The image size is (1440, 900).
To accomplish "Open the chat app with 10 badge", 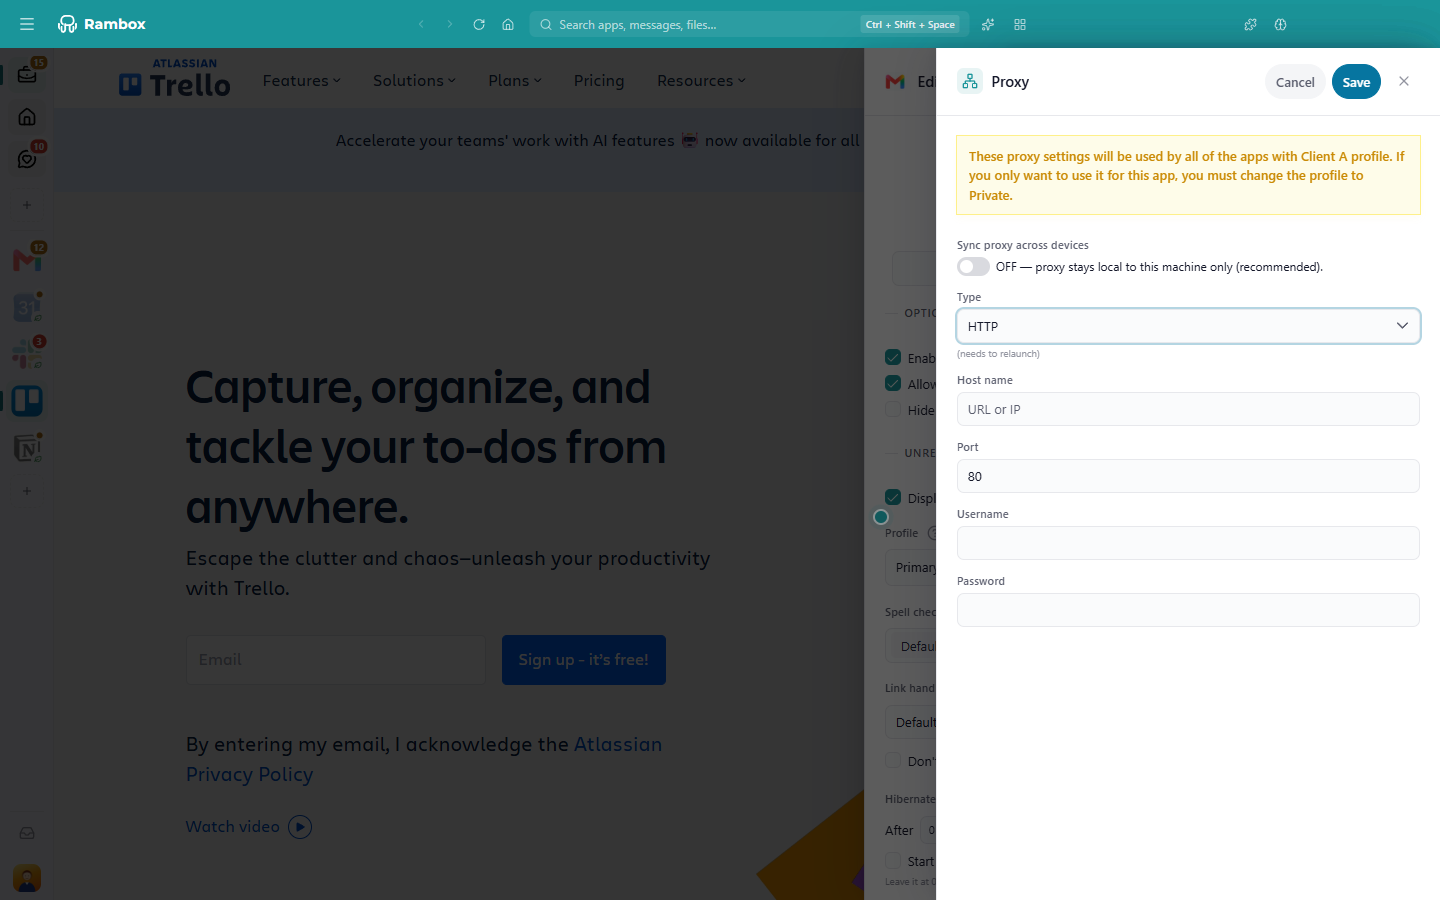I will coord(27,158).
